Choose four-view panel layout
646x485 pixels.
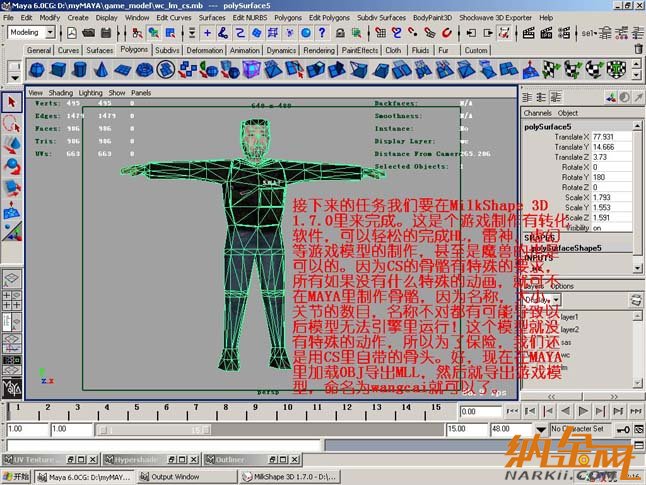click(x=12, y=300)
